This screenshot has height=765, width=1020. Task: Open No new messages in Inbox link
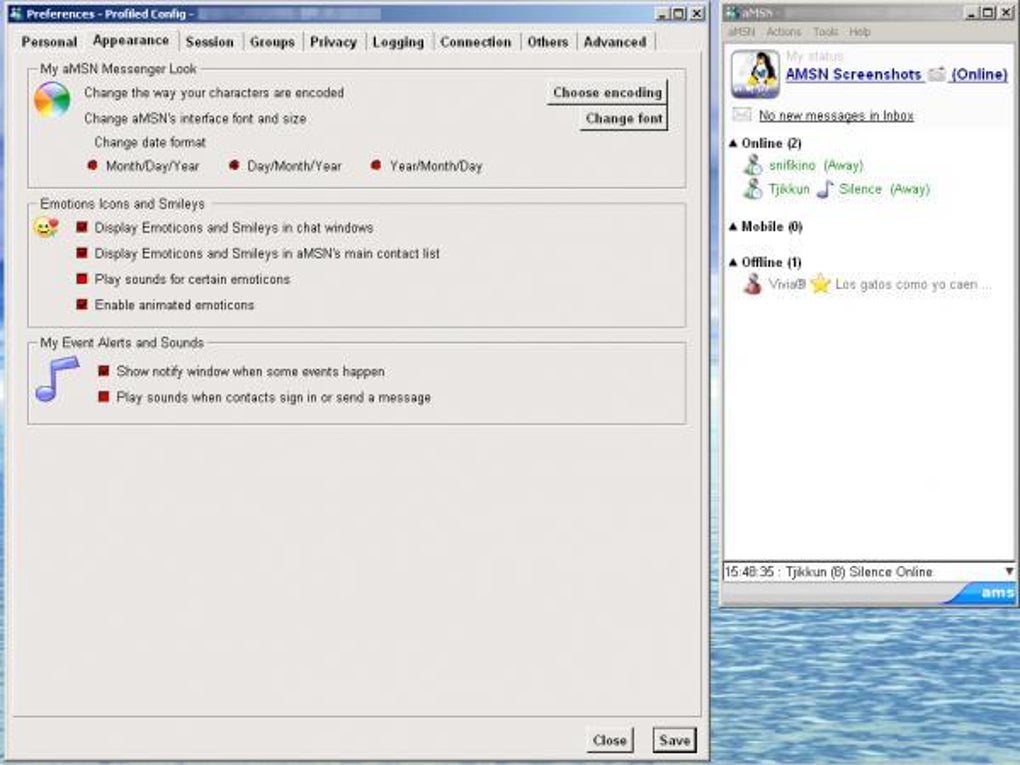(836, 116)
